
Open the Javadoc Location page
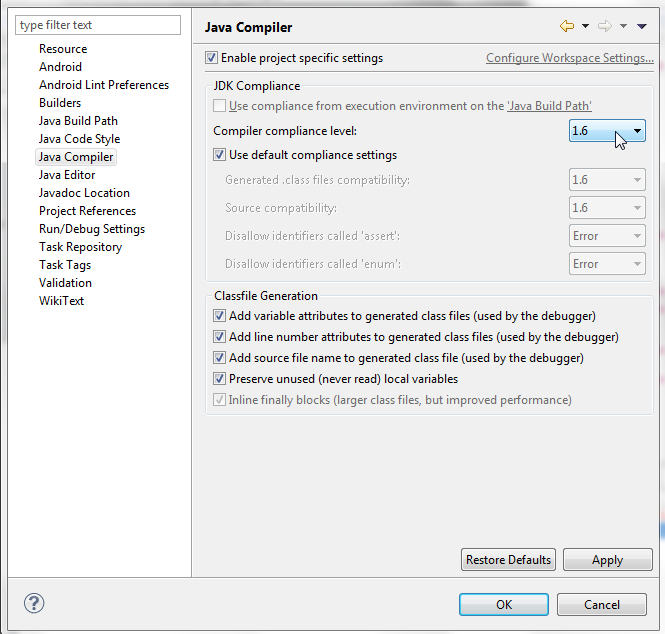84,193
